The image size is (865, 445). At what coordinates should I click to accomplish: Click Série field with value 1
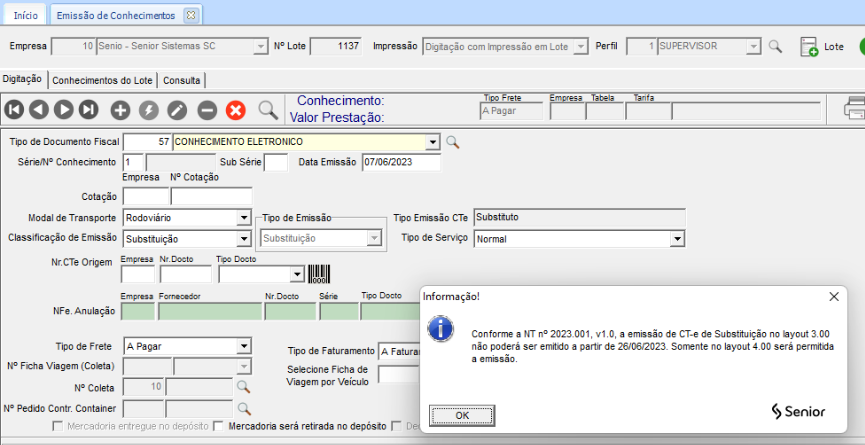(134, 163)
